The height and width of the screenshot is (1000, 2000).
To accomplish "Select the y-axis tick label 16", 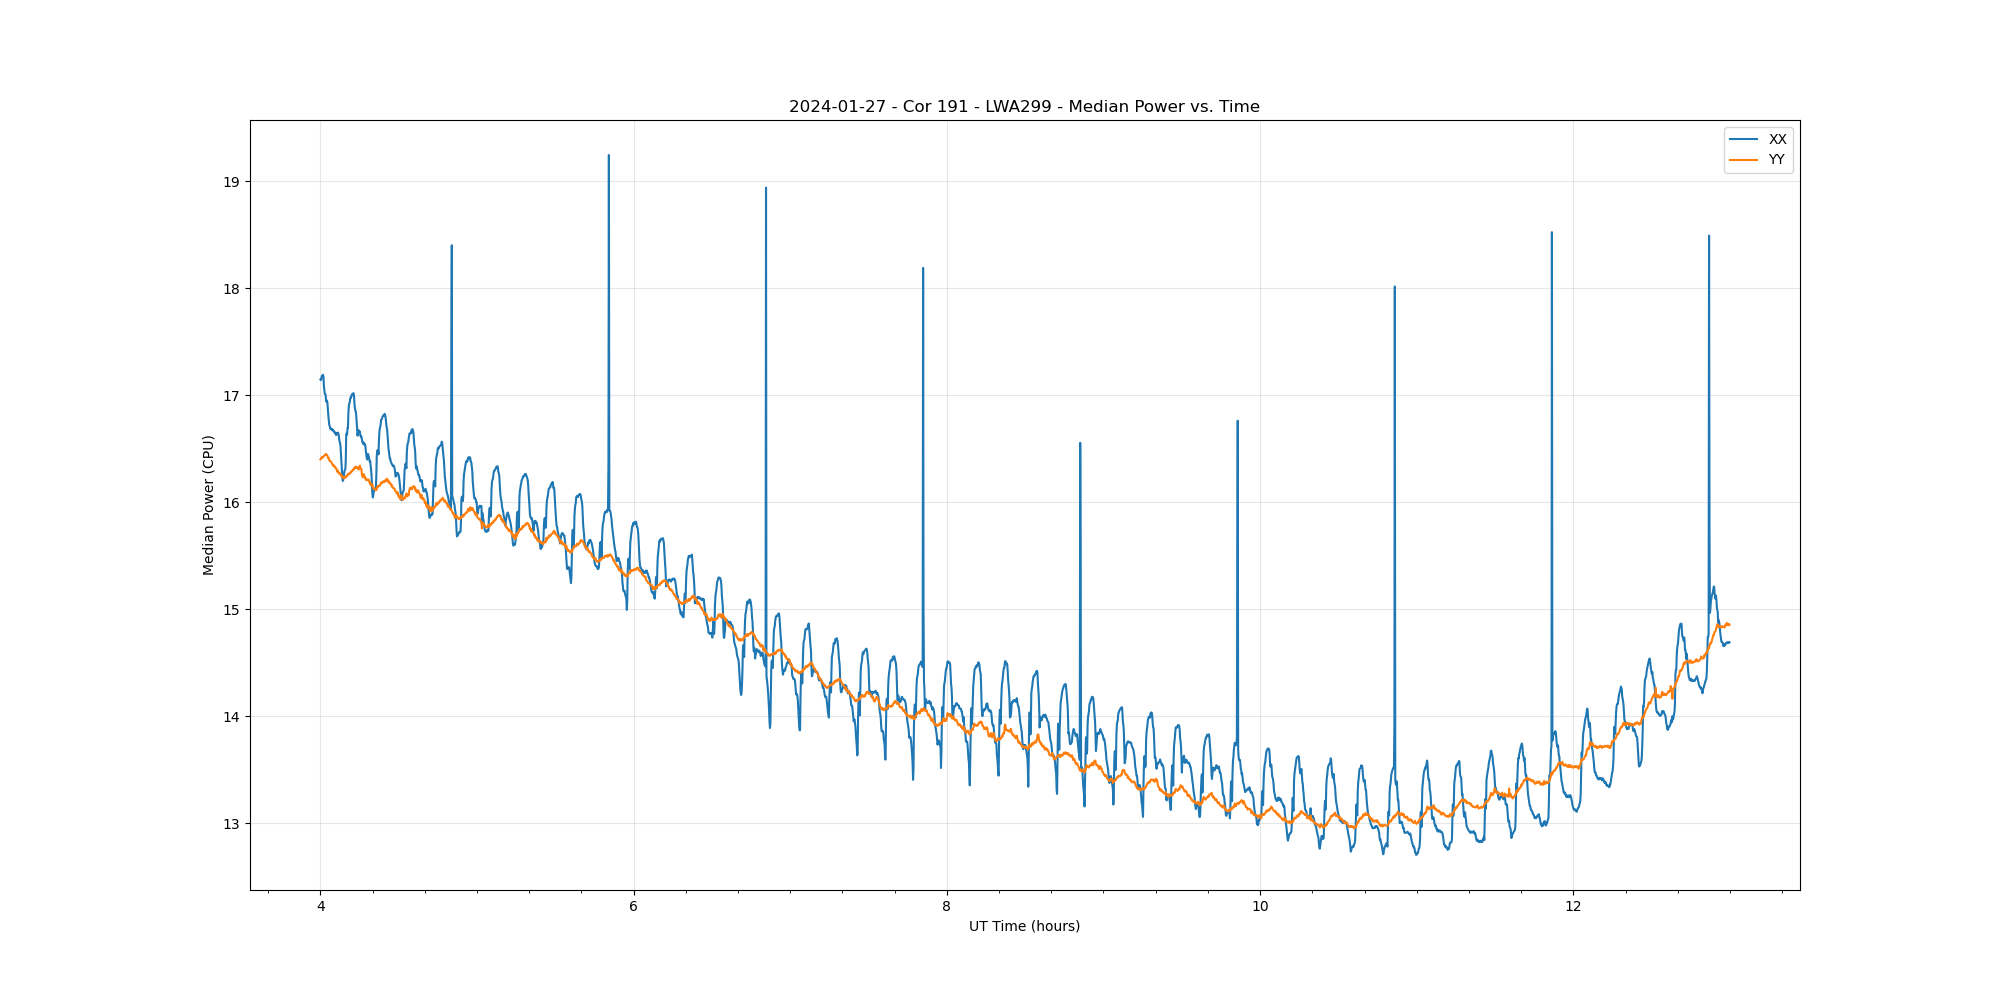I will pyautogui.click(x=232, y=503).
